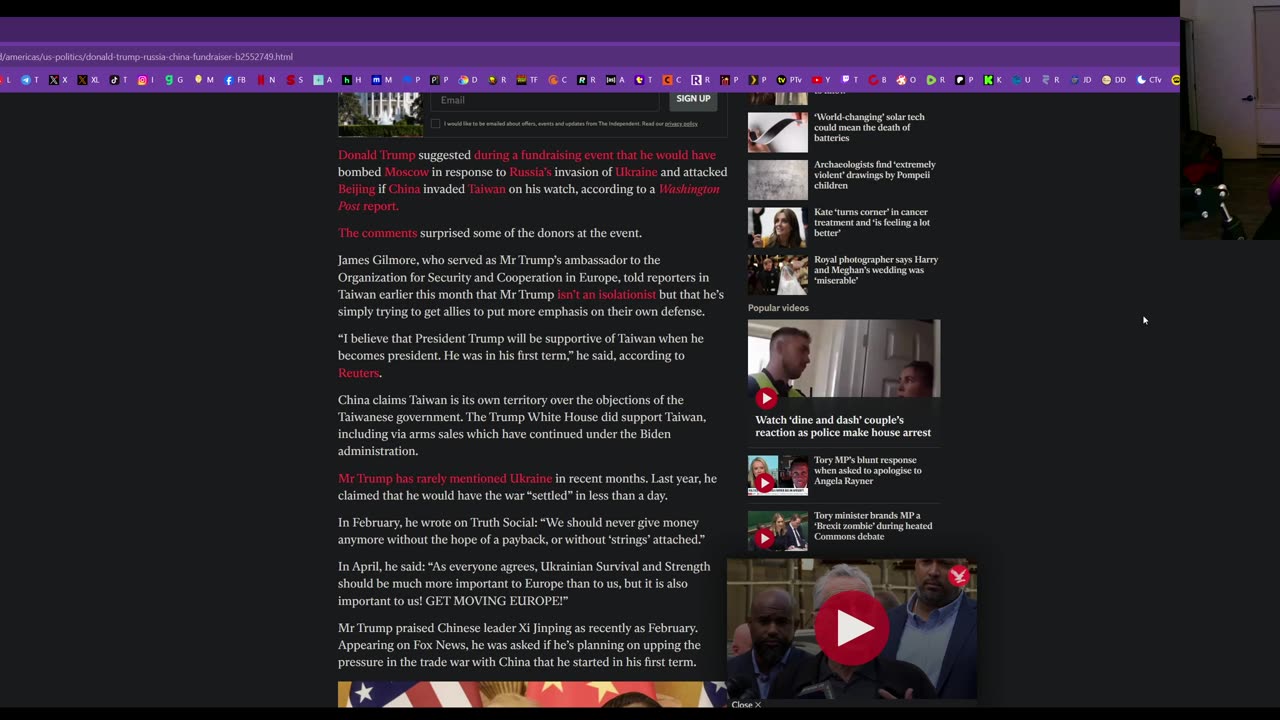This screenshot has height=720, width=1280.
Task: Open the Facebook bookmark labeled FB
Action: coord(234,80)
